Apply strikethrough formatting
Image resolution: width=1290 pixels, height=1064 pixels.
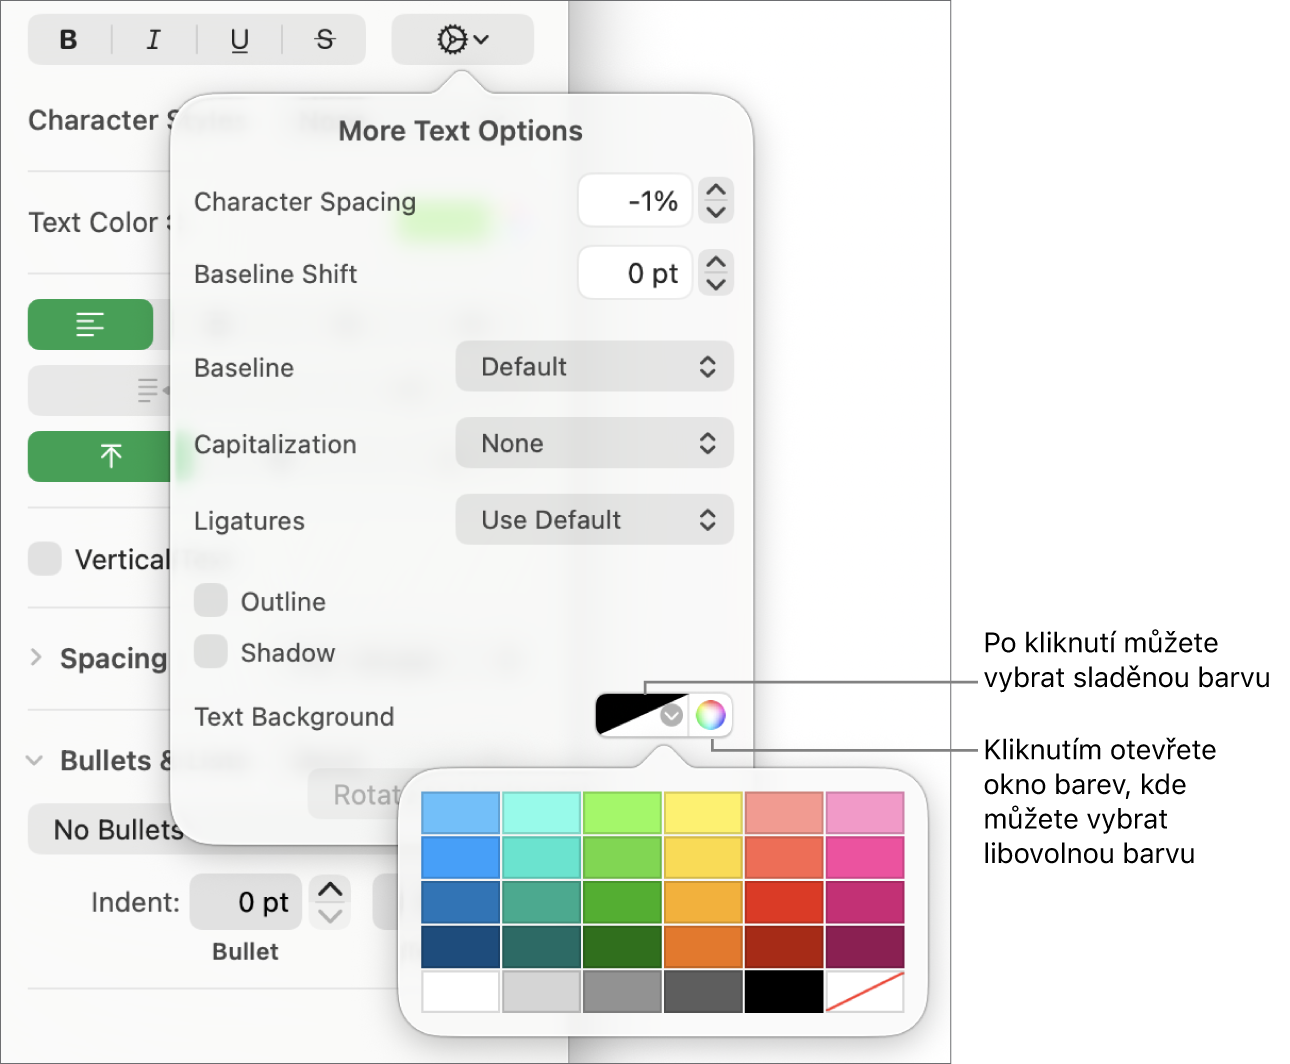pos(325,40)
